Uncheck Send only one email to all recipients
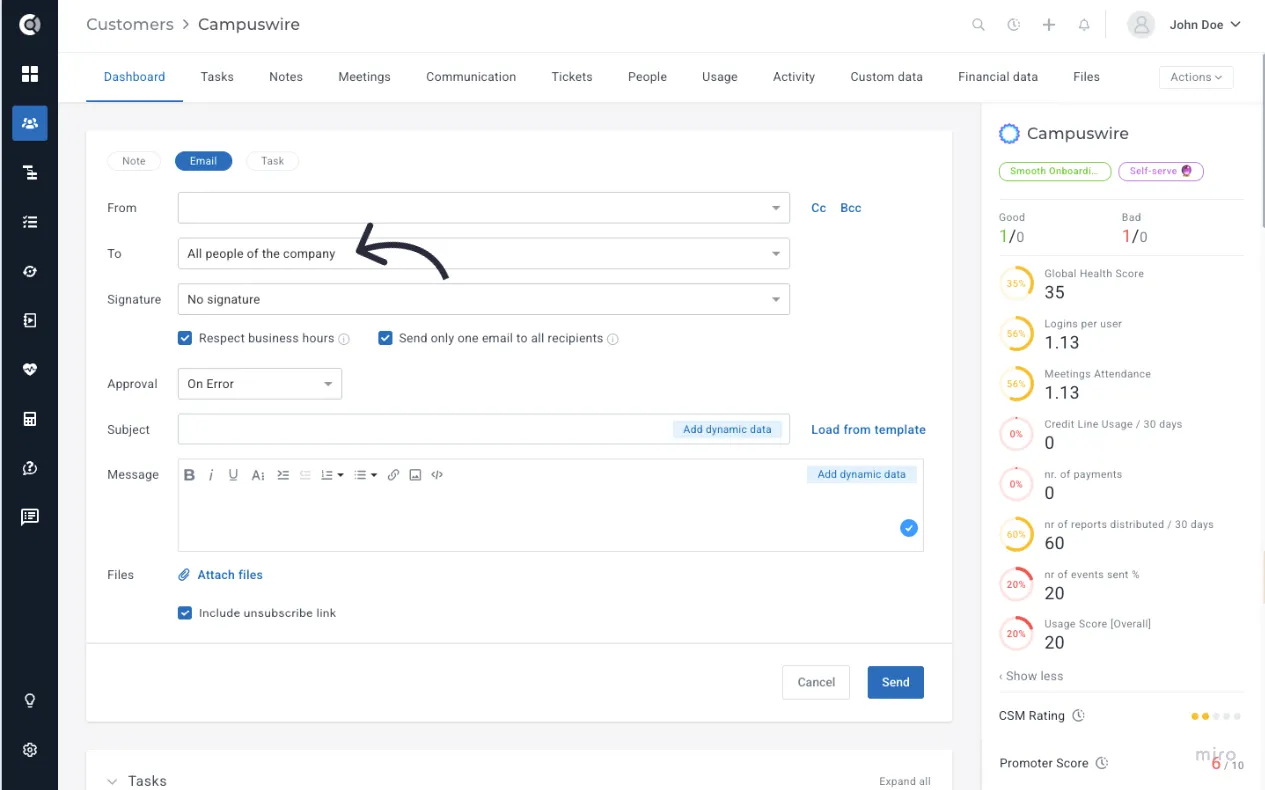This screenshot has height=790, width=1265. (x=385, y=338)
